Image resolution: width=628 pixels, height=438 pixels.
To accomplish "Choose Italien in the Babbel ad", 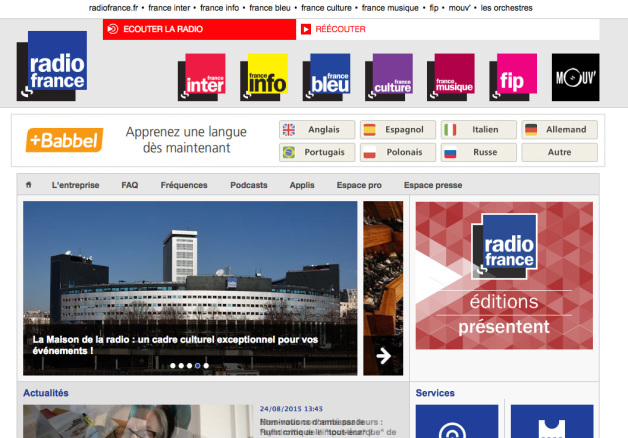I will 479,130.
